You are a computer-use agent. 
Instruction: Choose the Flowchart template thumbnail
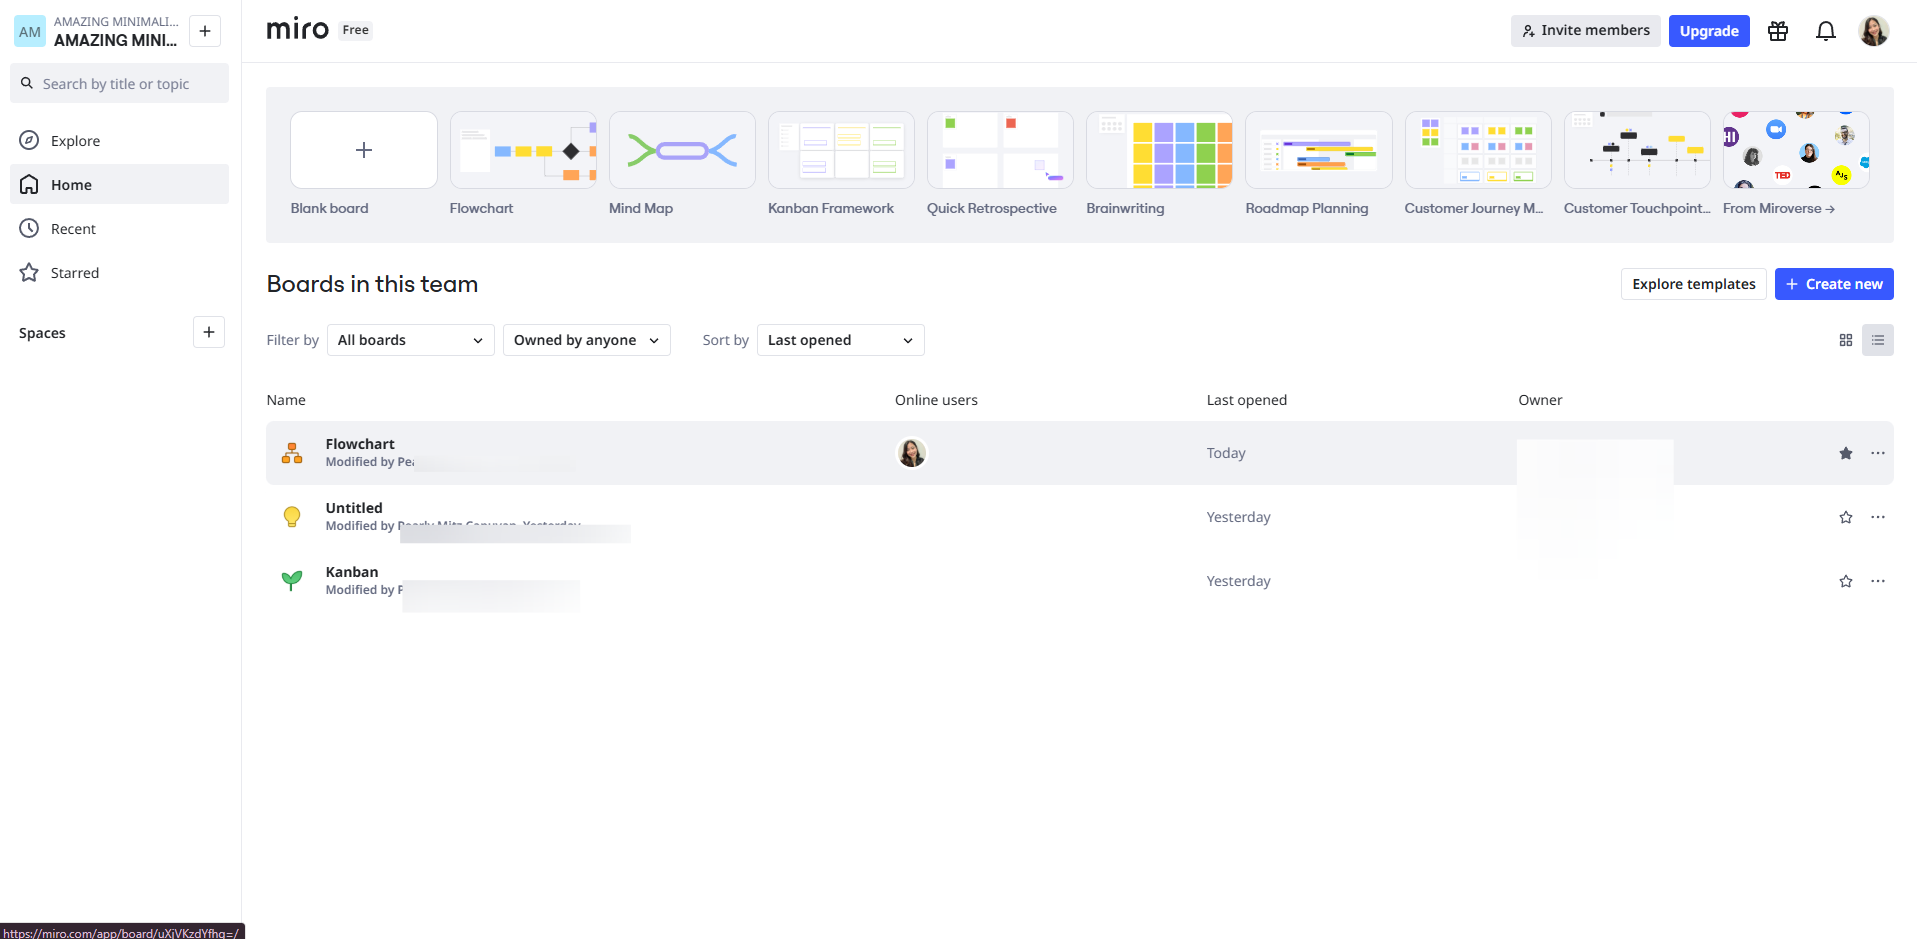click(x=523, y=150)
